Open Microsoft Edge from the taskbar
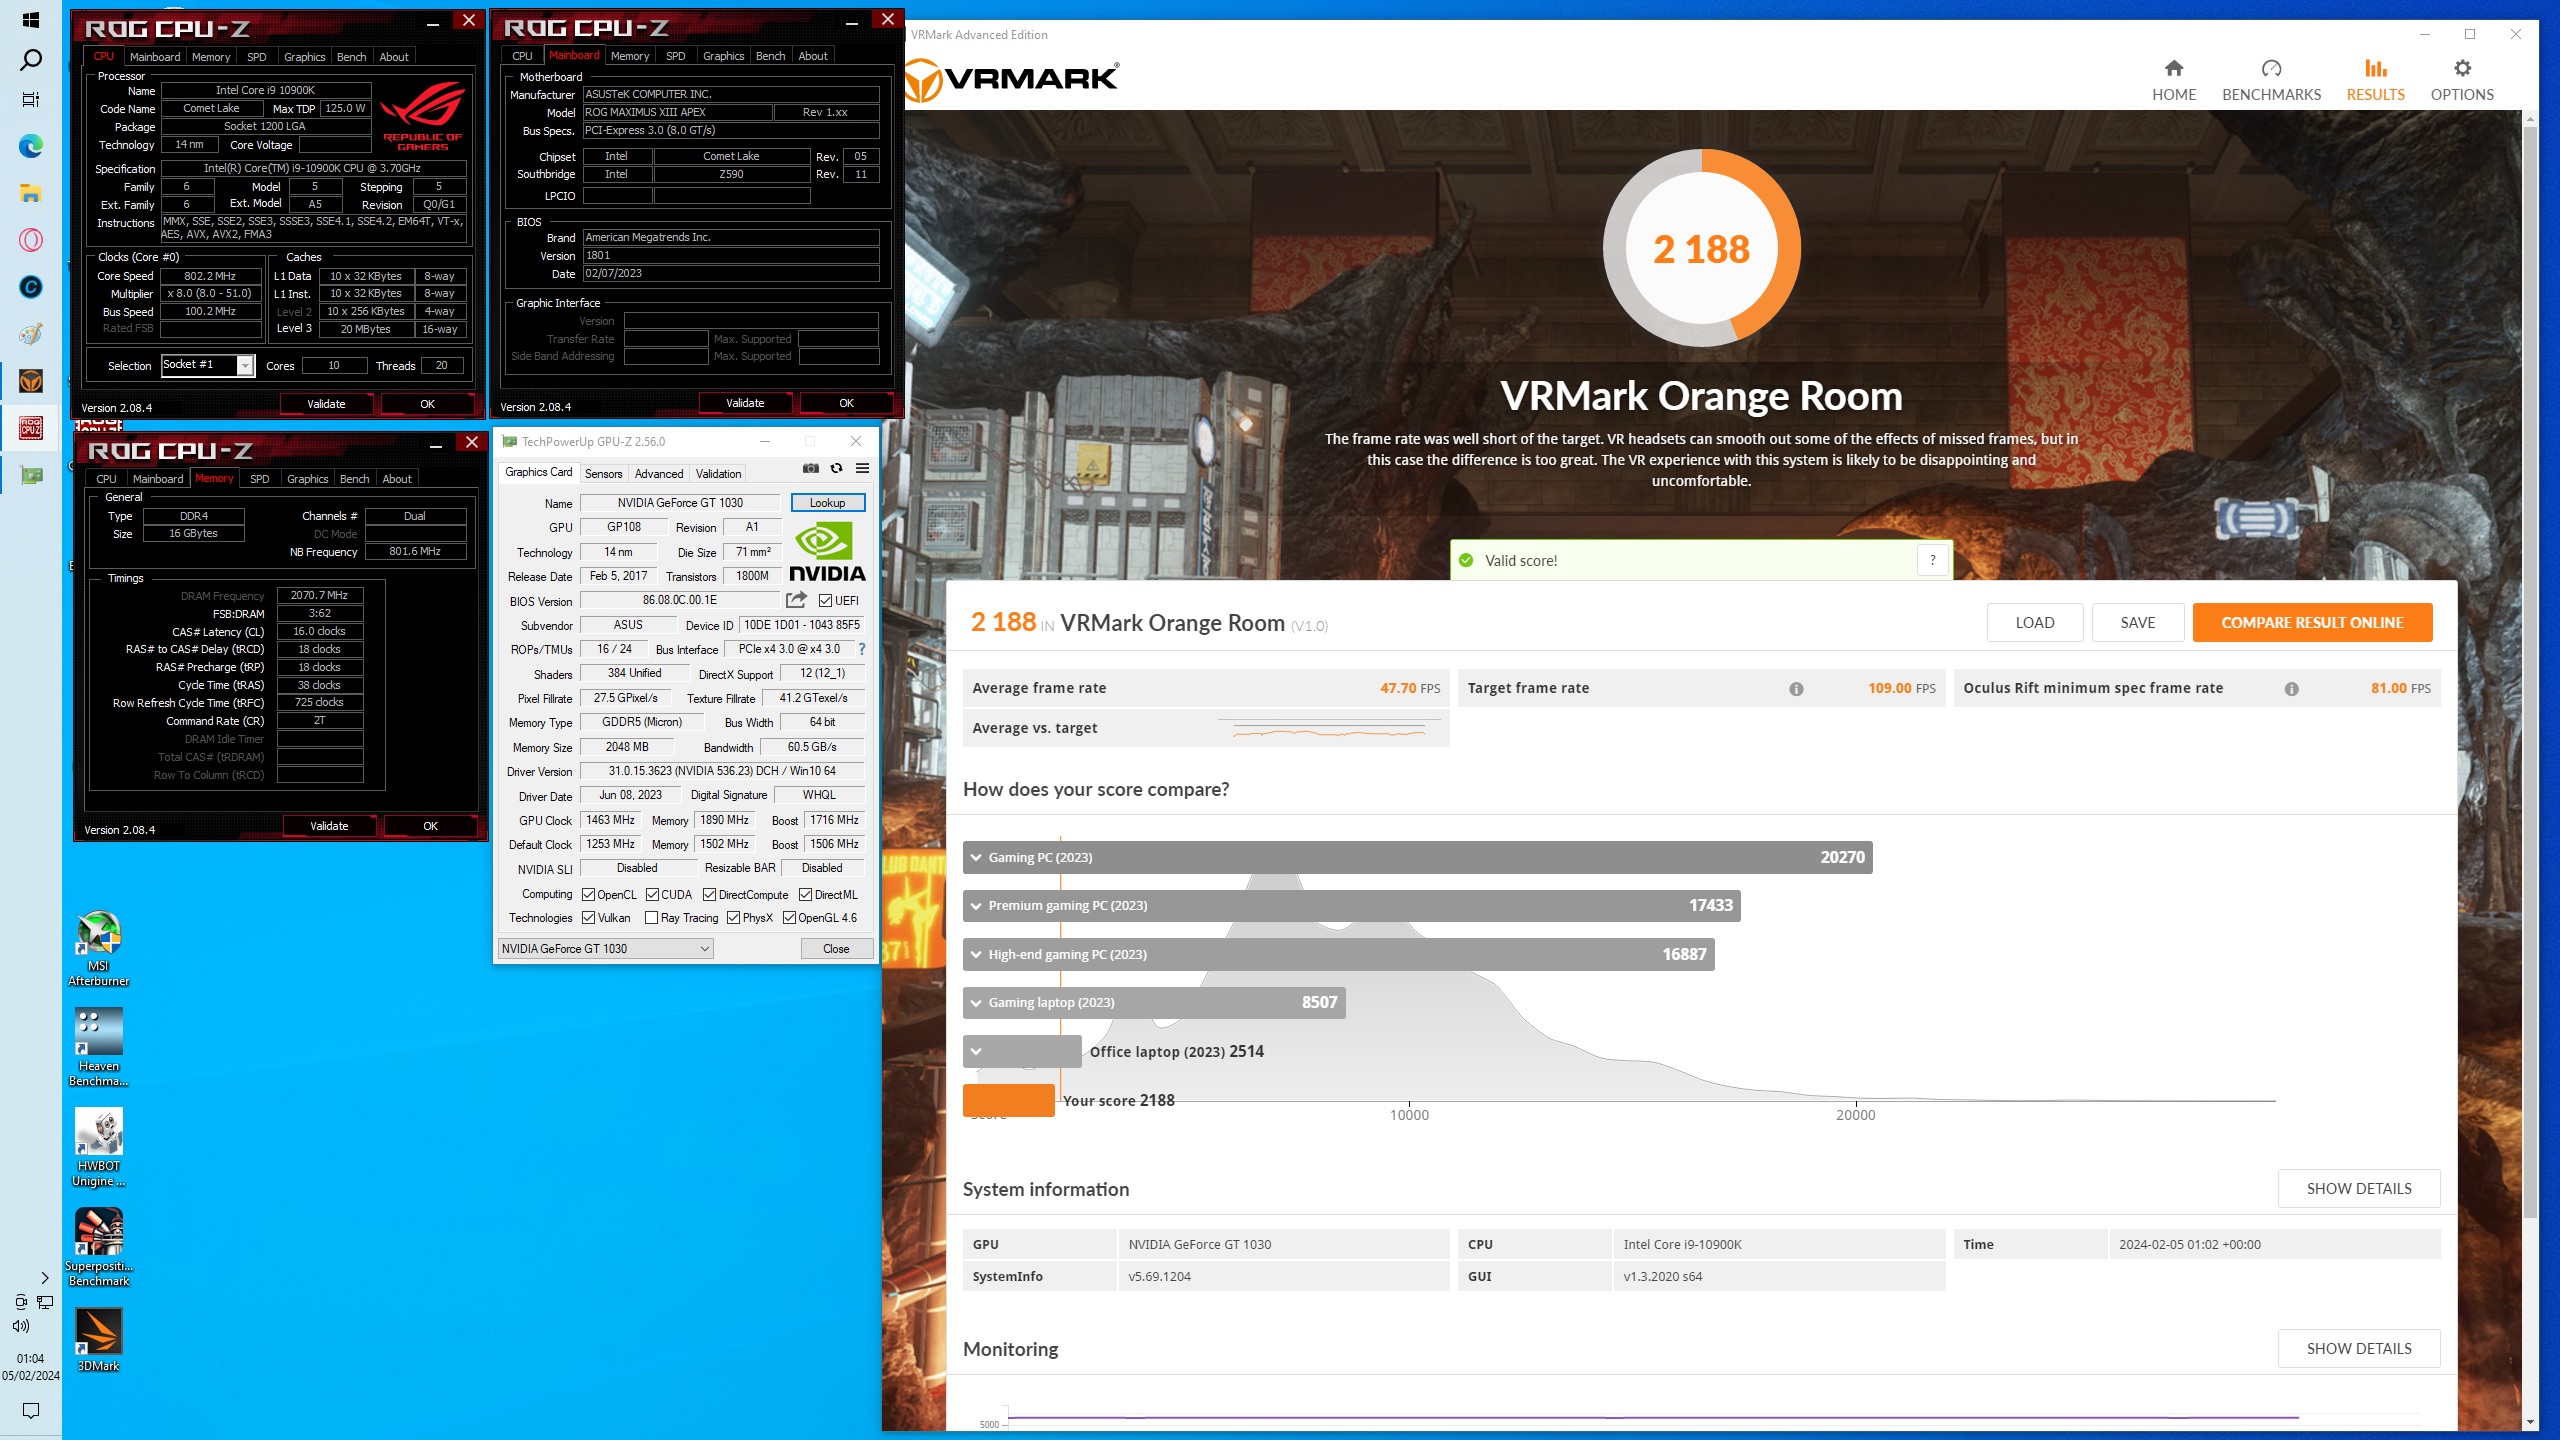The image size is (2560, 1440). (x=31, y=147)
